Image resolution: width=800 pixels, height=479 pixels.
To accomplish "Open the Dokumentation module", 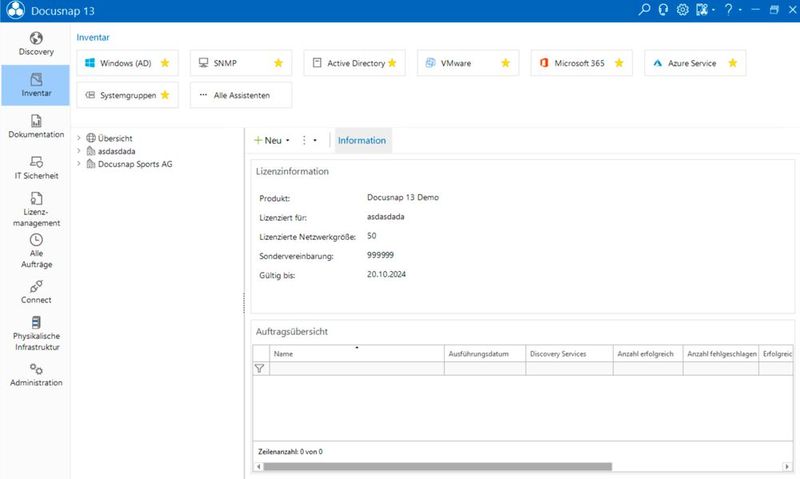I will tap(35, 126).
